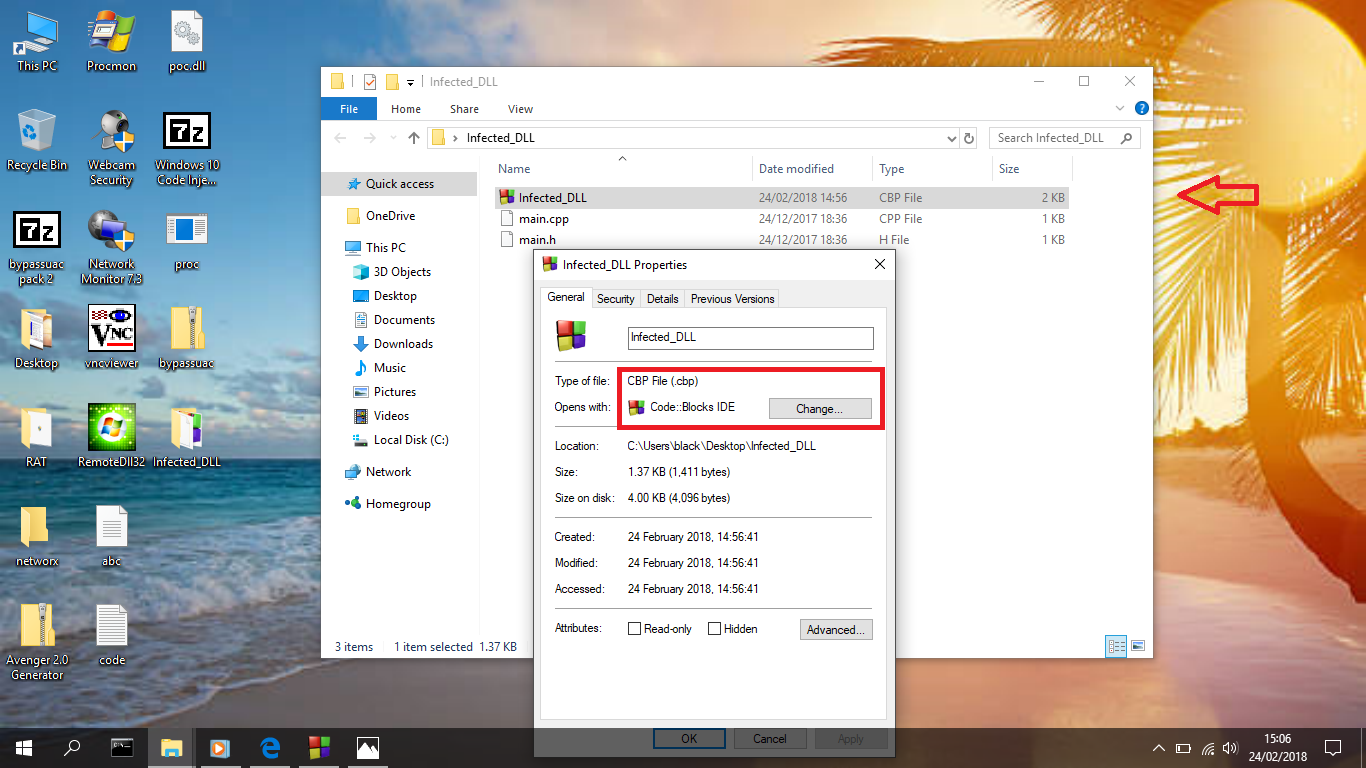Select Quick access in navigation pane
This screenshot has height=768, width=1366.
point(400,184)
